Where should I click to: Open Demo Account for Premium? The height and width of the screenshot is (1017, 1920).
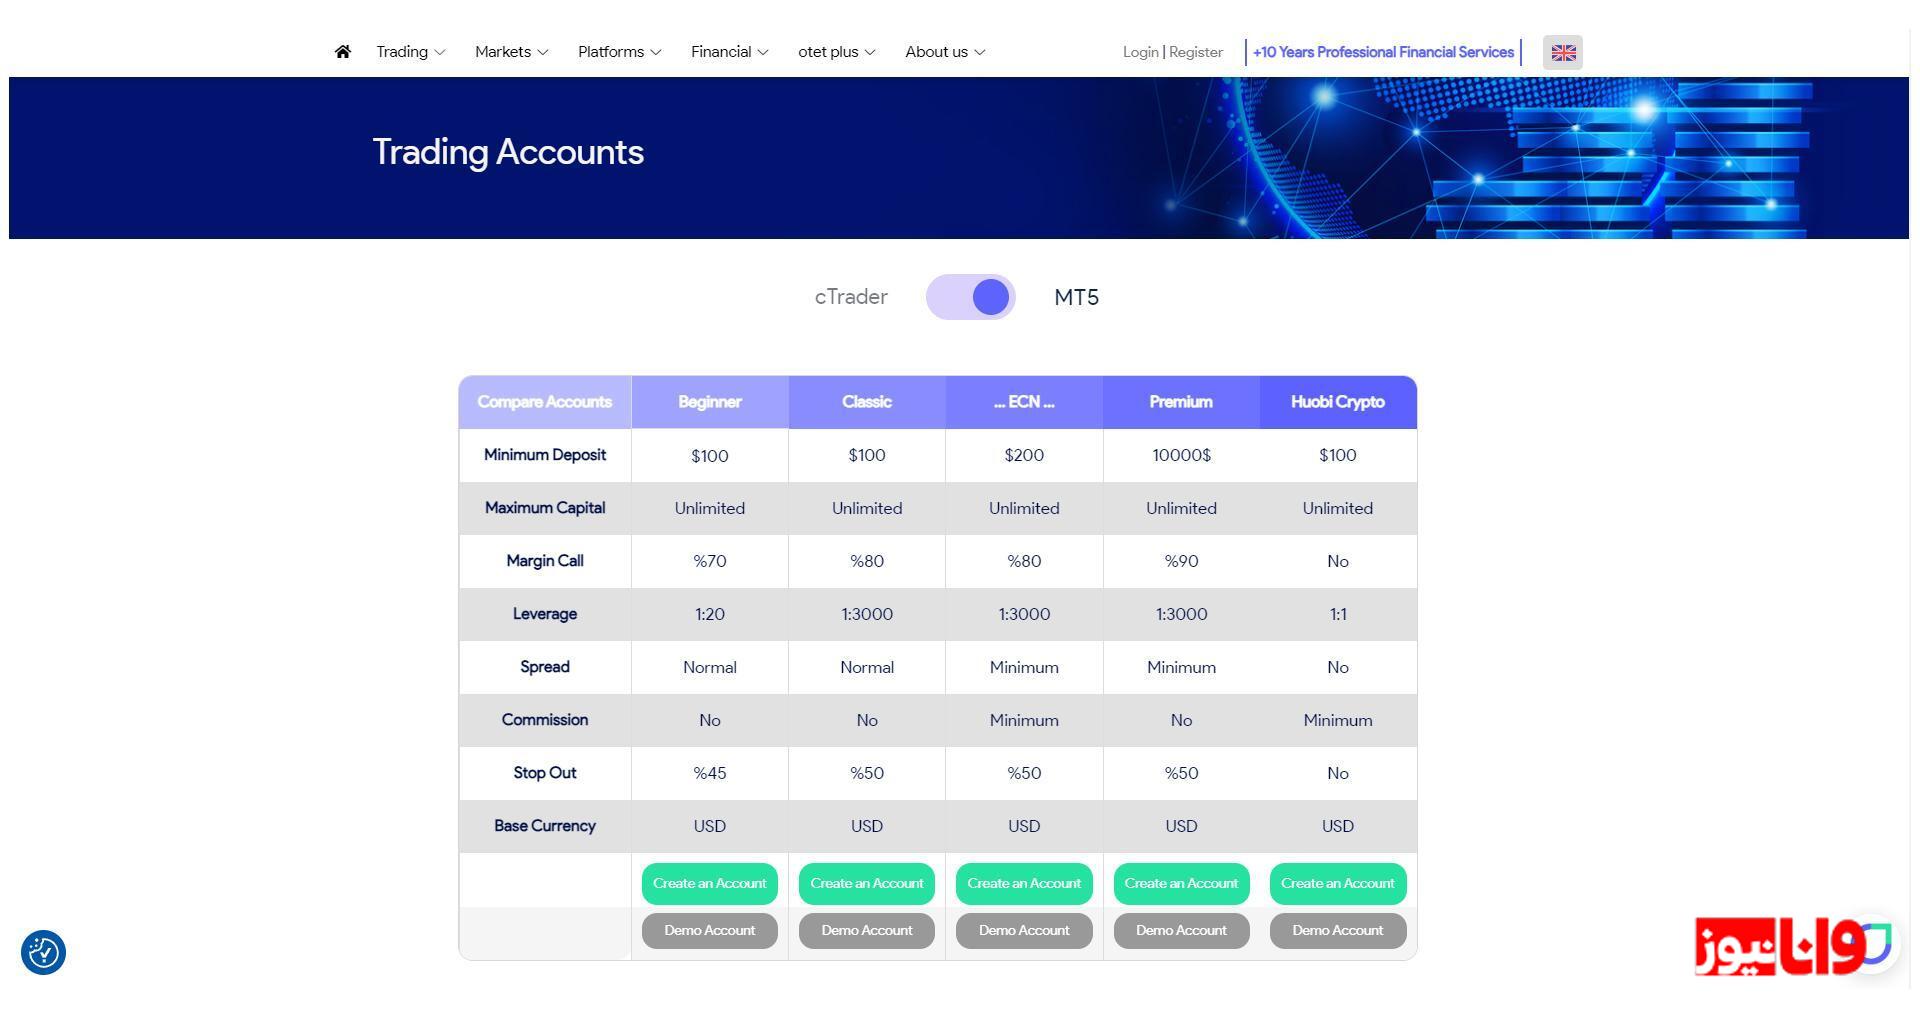tap(1181, 931)
